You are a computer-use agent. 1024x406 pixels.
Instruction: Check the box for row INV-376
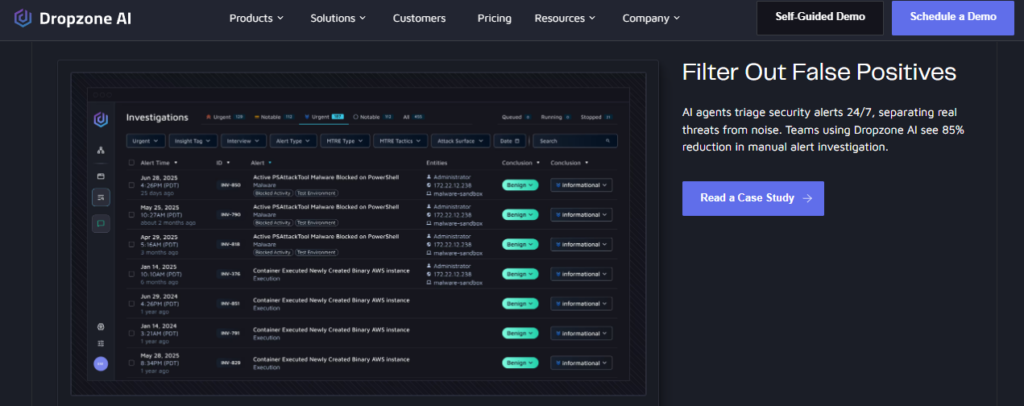pyautogui.click(x=131, y=274)
